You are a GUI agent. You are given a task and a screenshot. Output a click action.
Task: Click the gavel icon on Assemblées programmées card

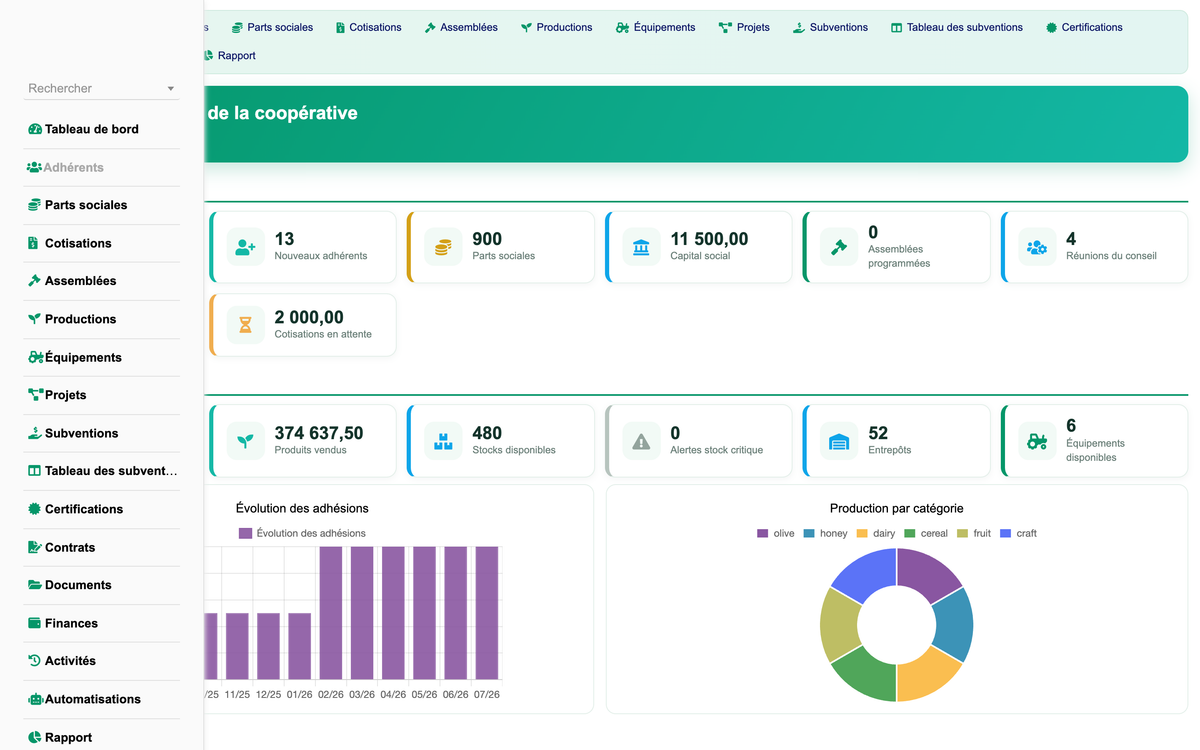839,247
